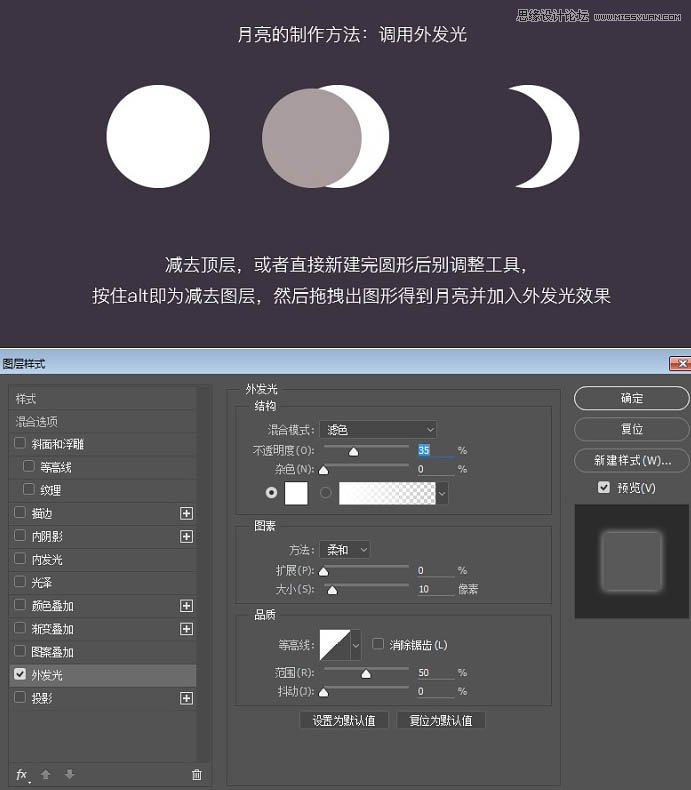This screenshot has width=691, height=790.
Task: Click the 杂色 value field
Action: point(436,469)
